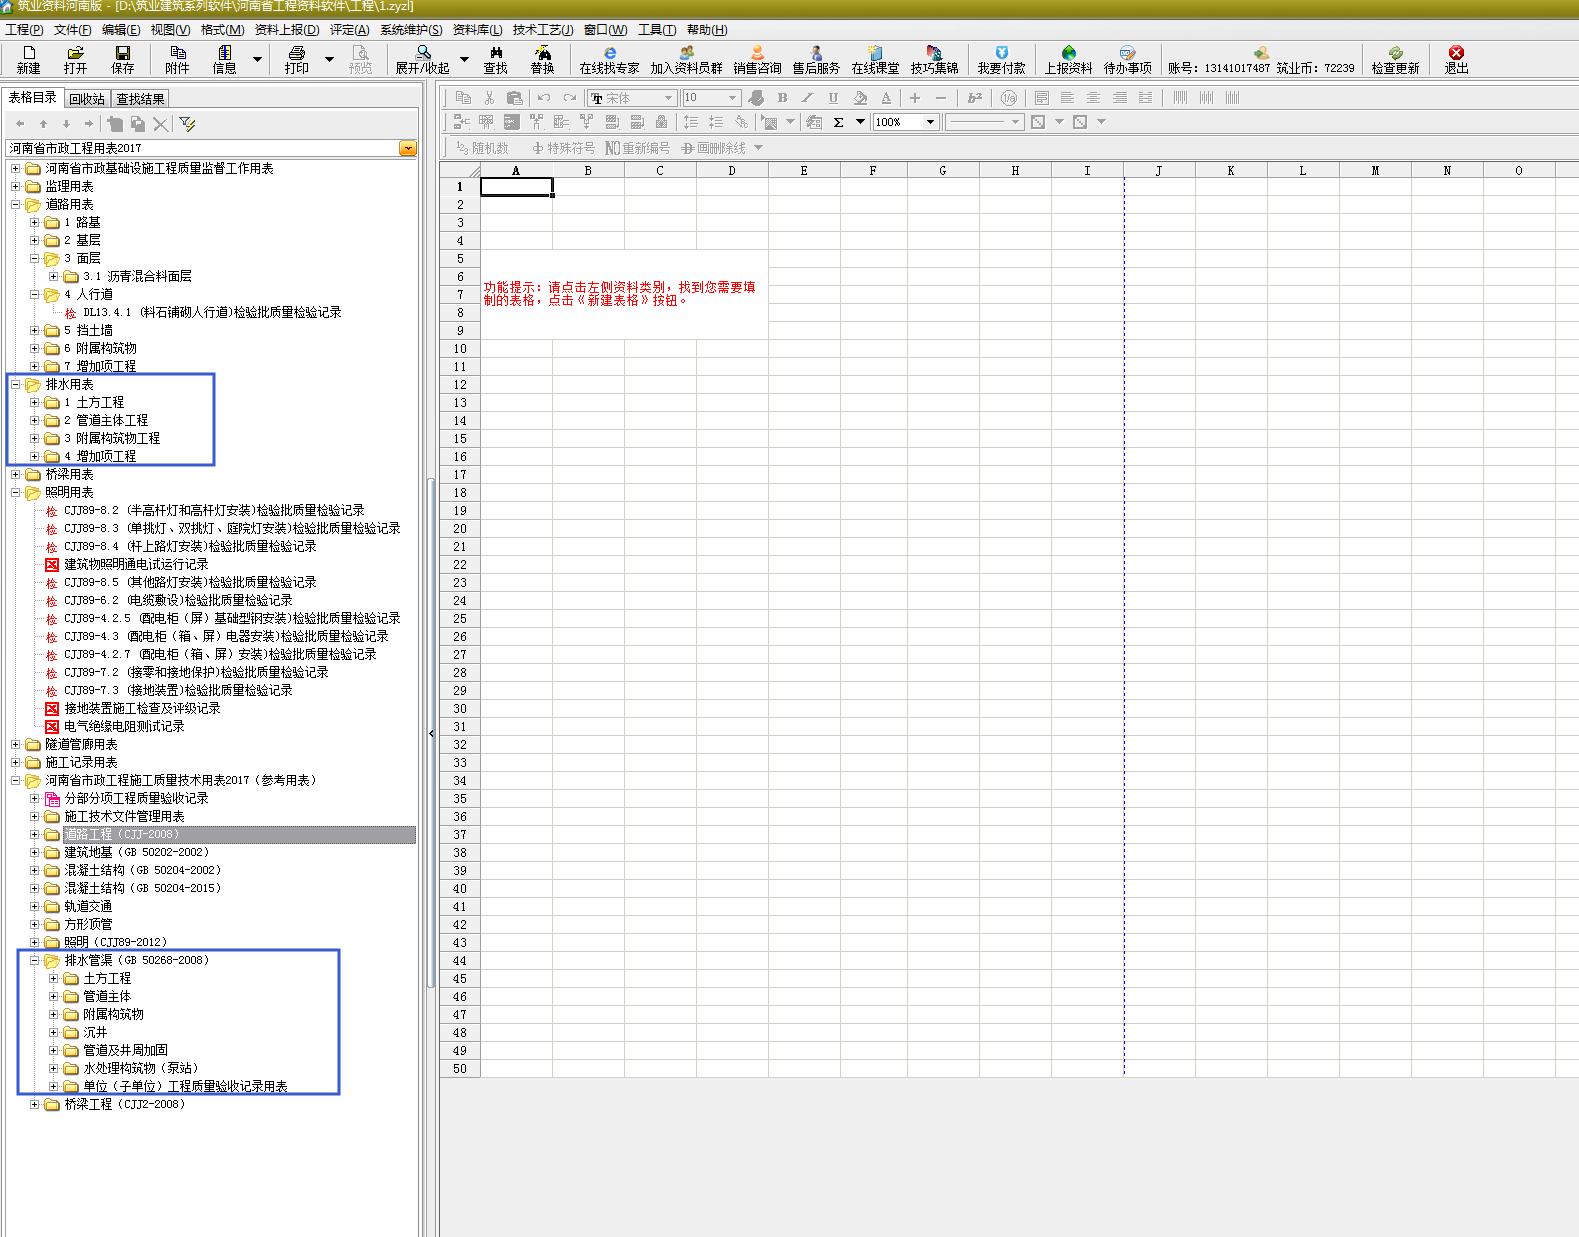Click the Σ sum icon
The width and height of the screenshot is (1579, 1237).
coord(838,122)
